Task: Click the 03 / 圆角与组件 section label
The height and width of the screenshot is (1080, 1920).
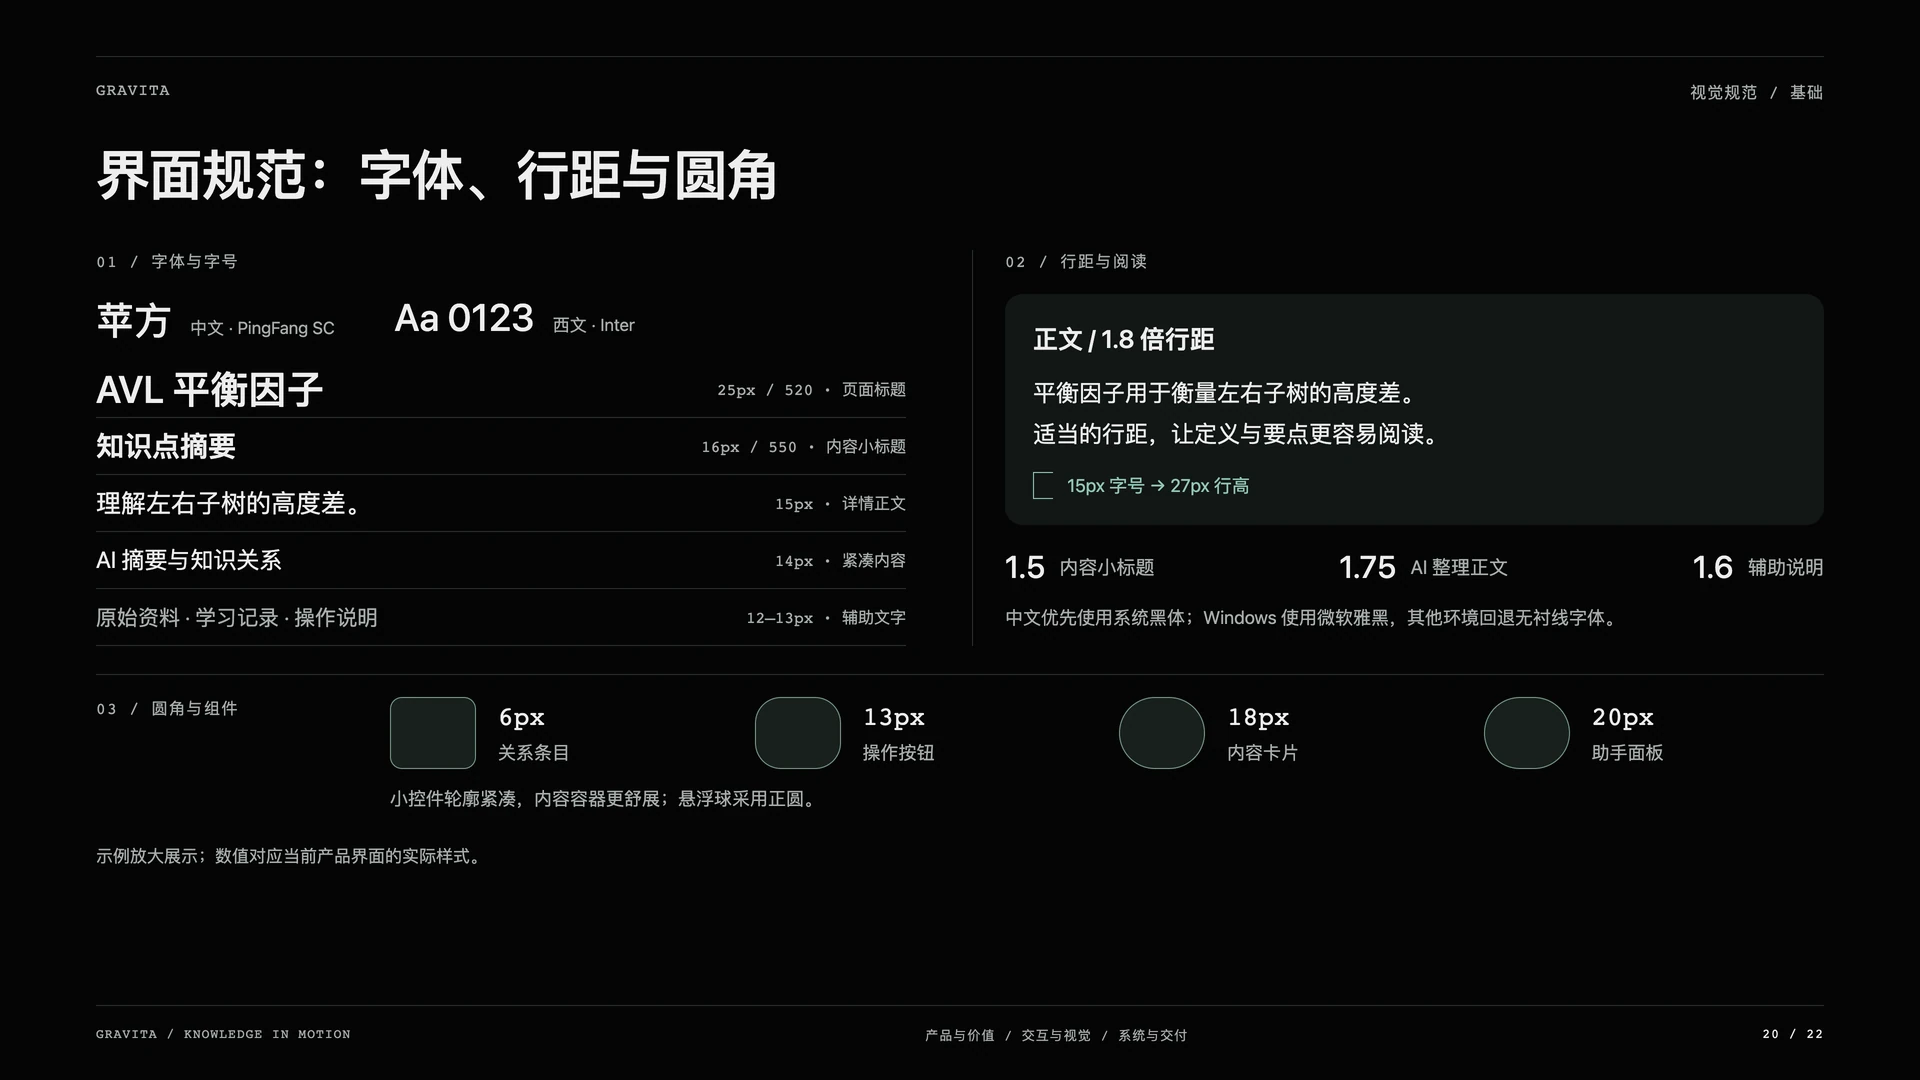Action: pos(167,708)
